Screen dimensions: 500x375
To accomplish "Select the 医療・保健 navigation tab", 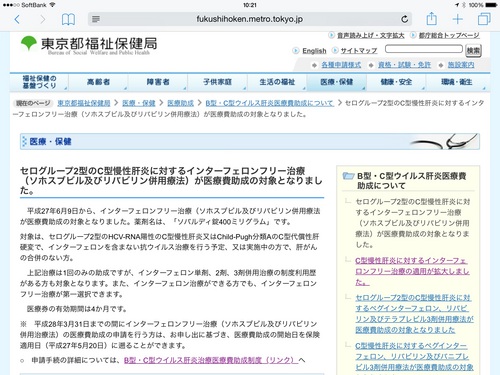I will point(337,82).
